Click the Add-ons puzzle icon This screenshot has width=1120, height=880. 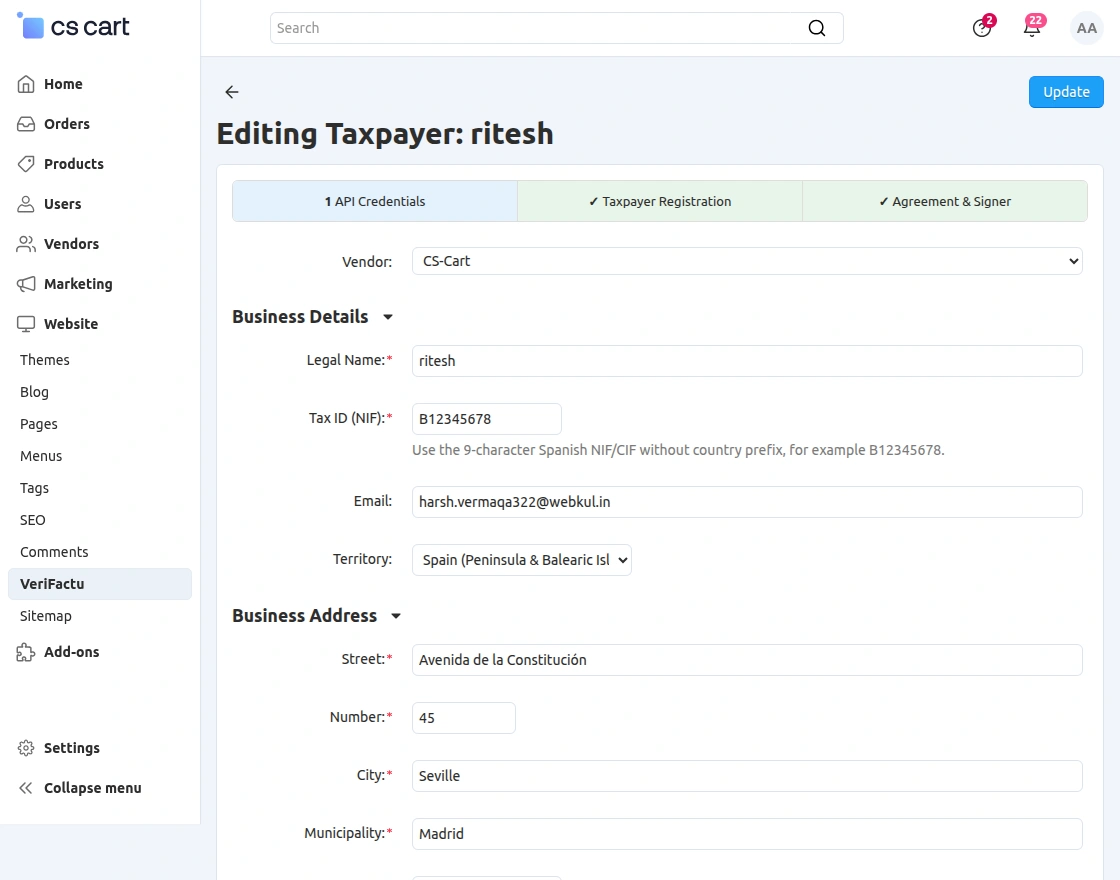(26, 651)
